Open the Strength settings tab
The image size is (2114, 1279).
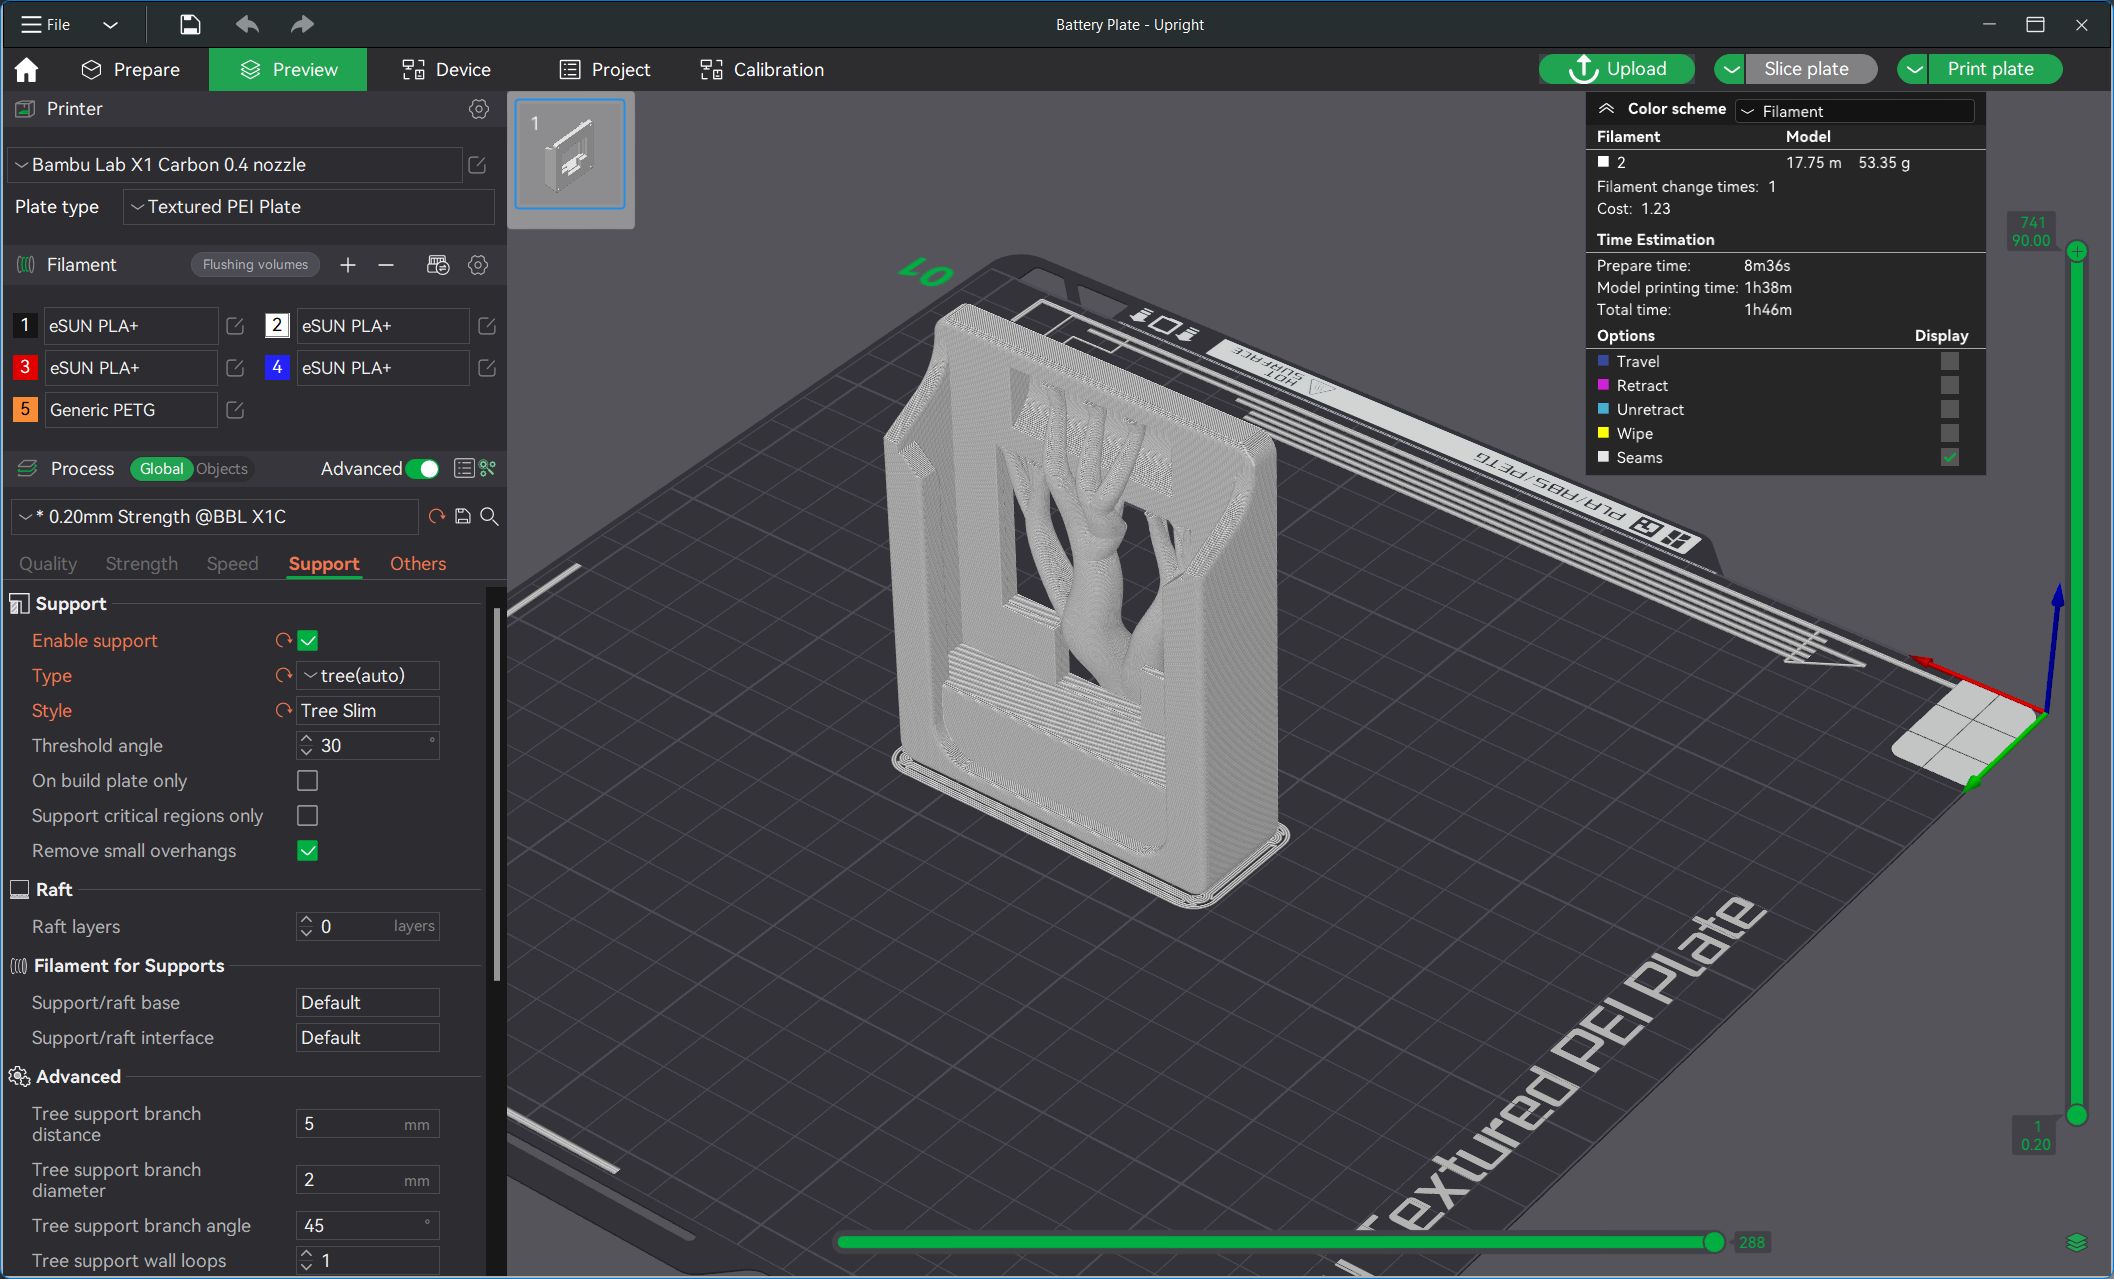(x=141, y=564)
